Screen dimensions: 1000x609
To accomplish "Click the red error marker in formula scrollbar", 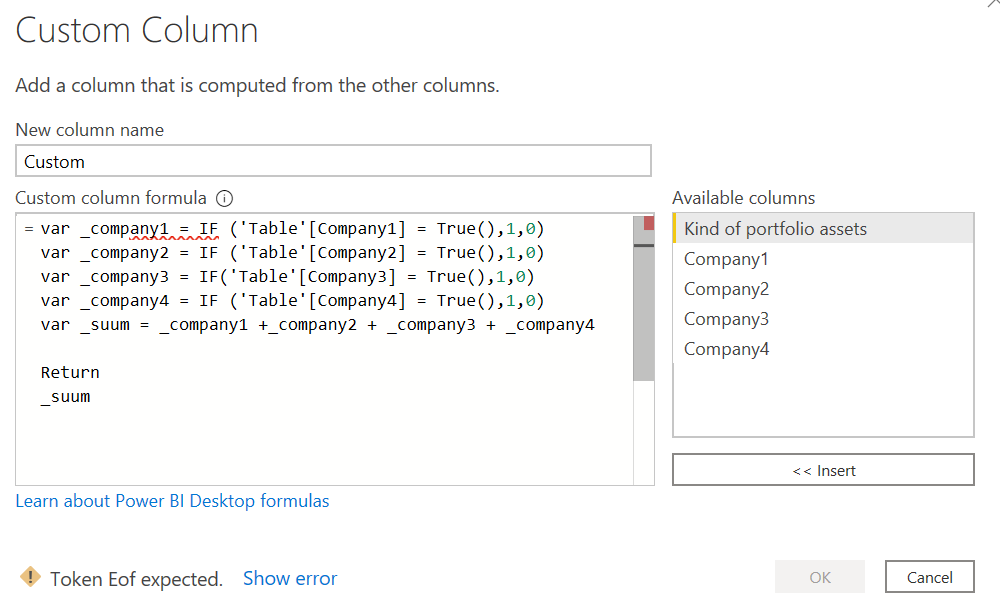I will (649, 223).
